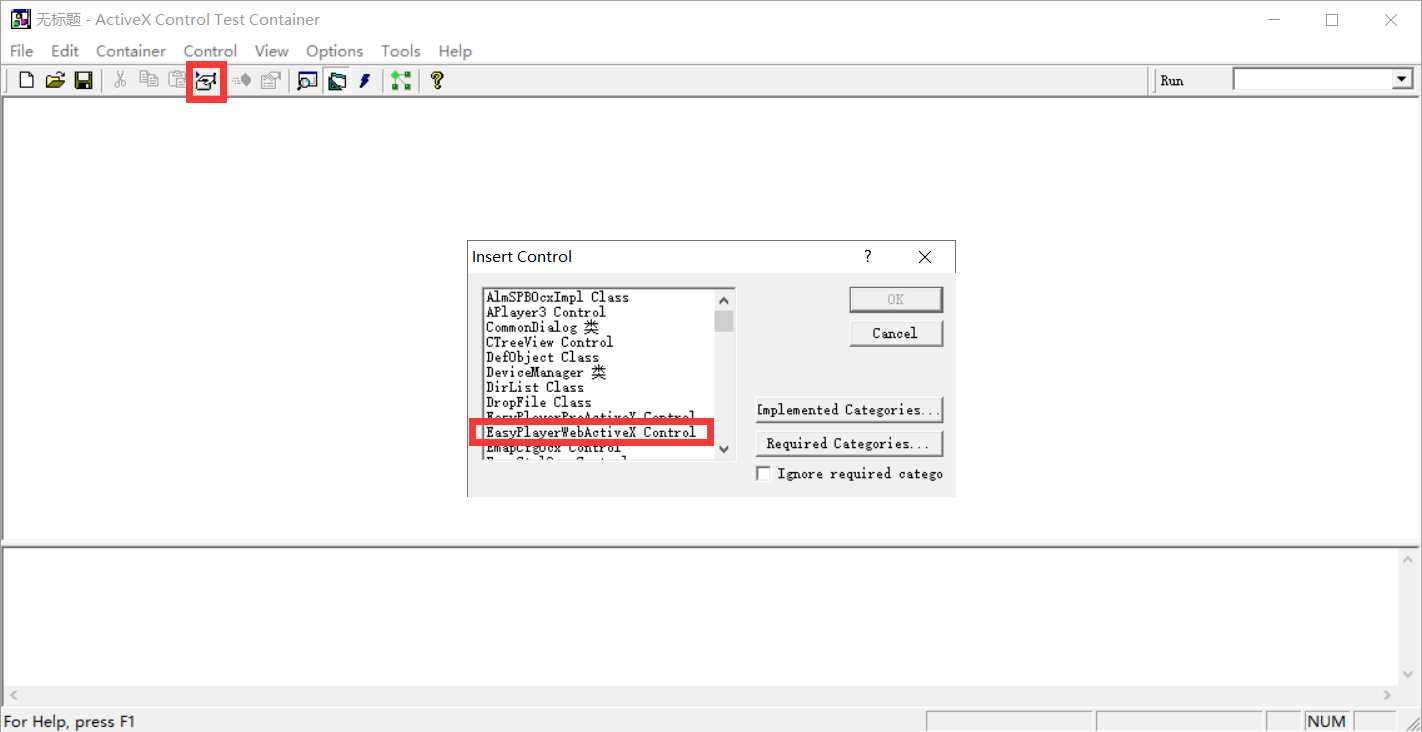Image resolution: width=1422 pixels, height=732 pixels.
Task: Open the Help menu
Action: point(455,51)
